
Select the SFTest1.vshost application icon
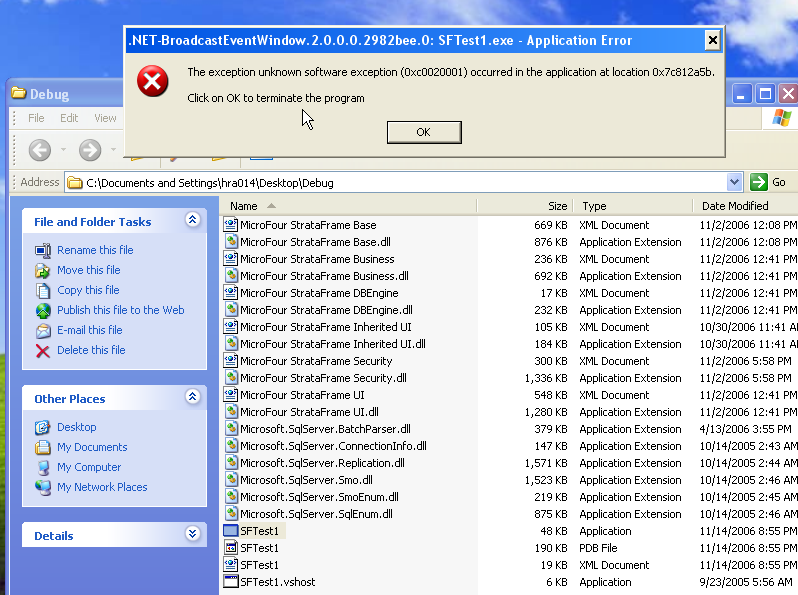pos(231,582)
